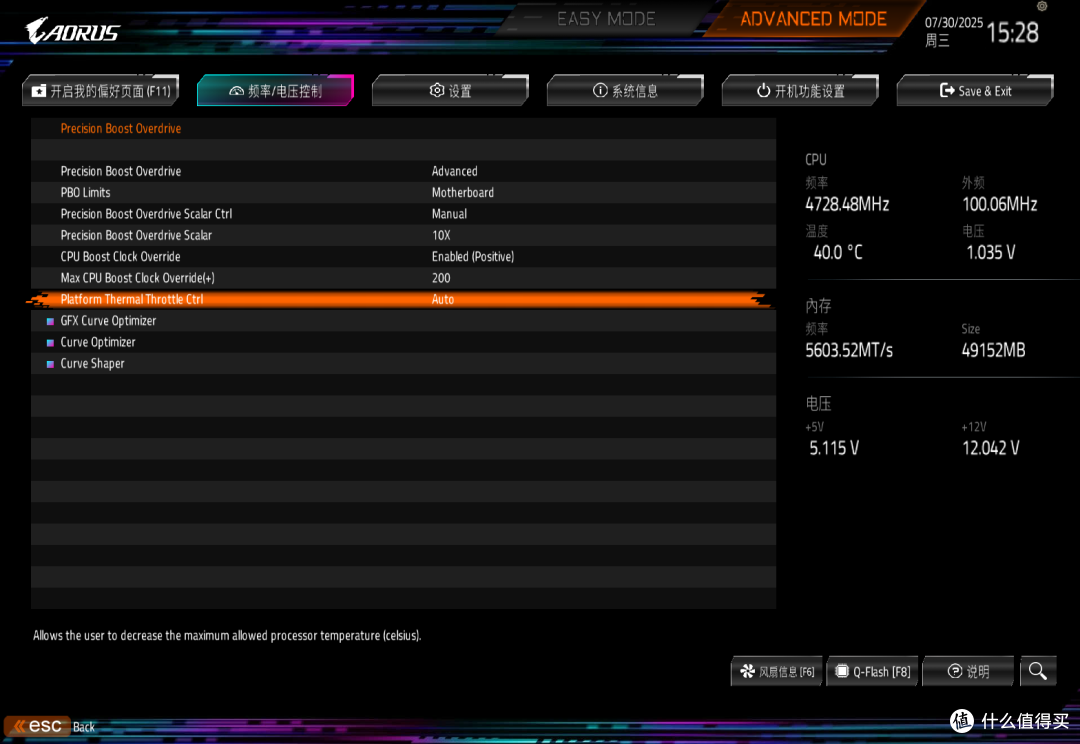This screenshot has width=1080, height=744.
Task: Change Precision Boost Overdrive Scalar Ctrl Manual
Action: pos(449,214)
